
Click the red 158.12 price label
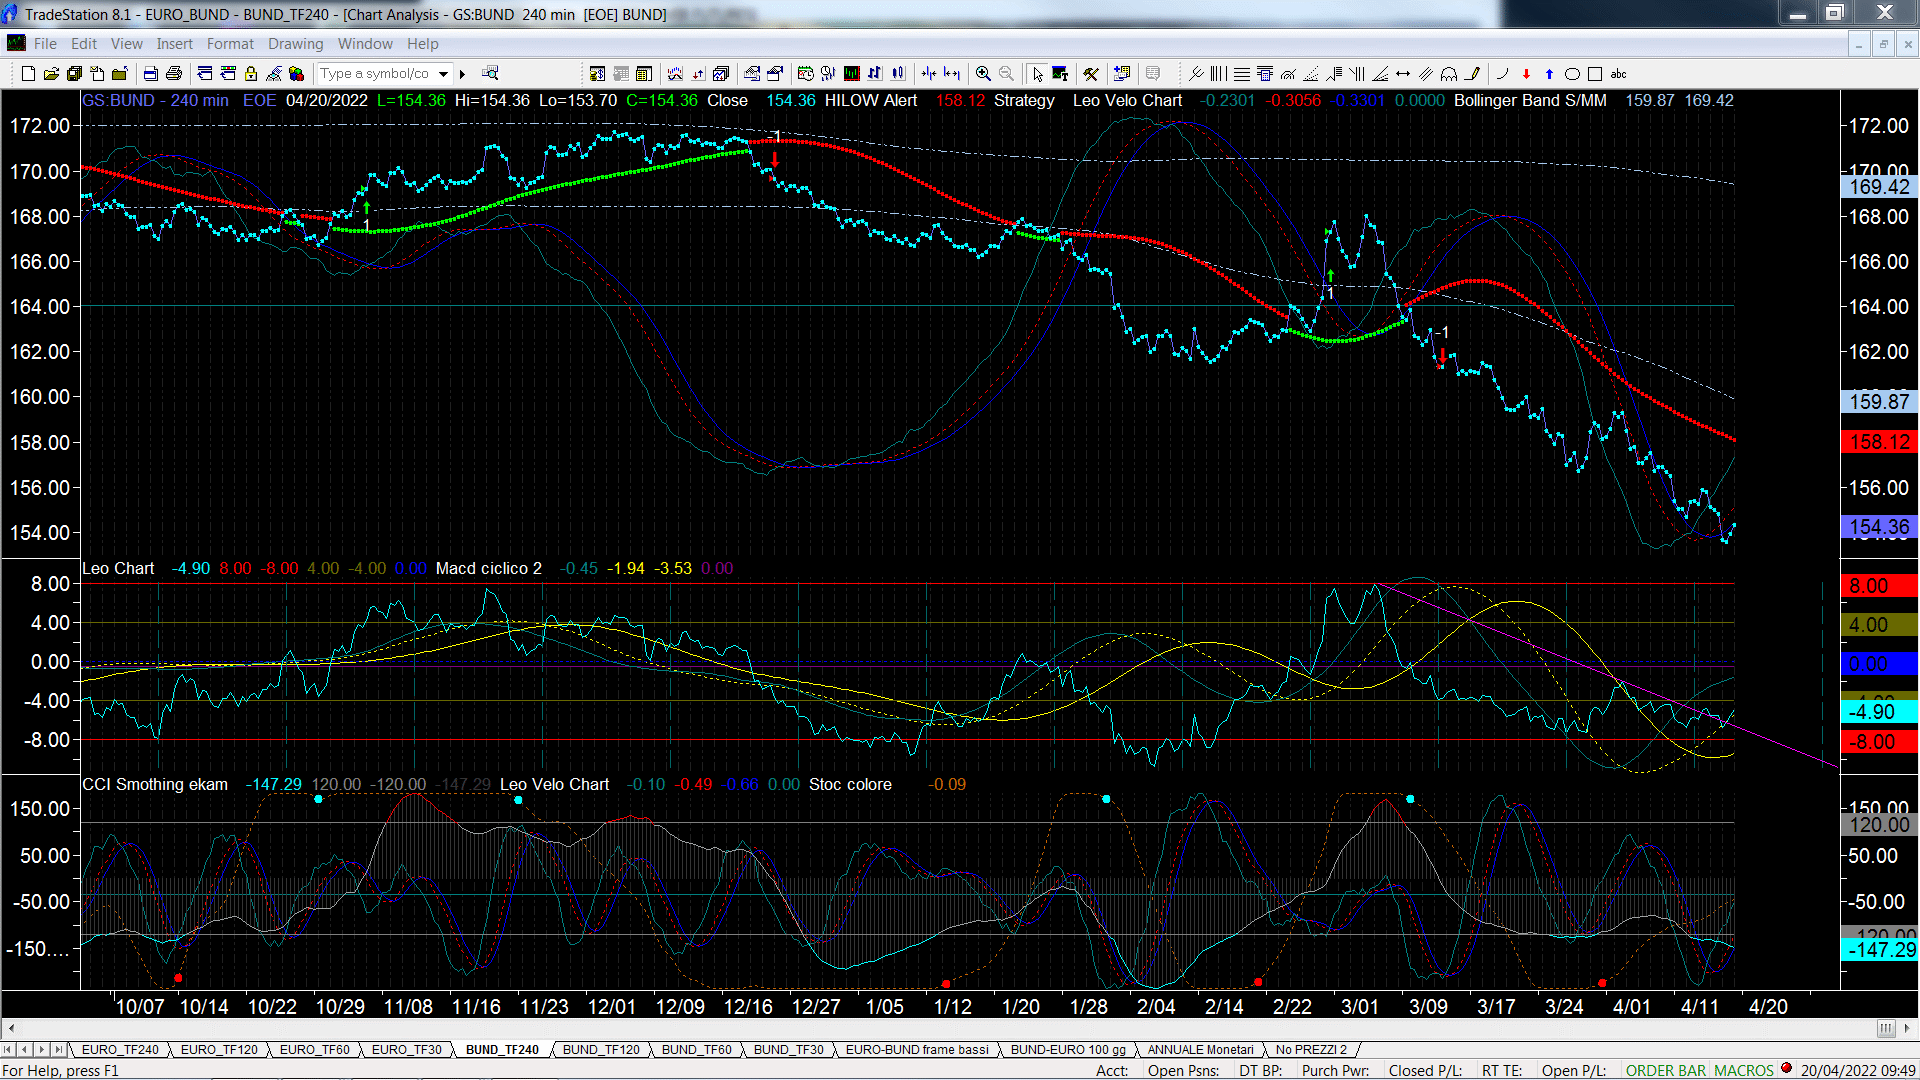click(x=1879, y=442)
